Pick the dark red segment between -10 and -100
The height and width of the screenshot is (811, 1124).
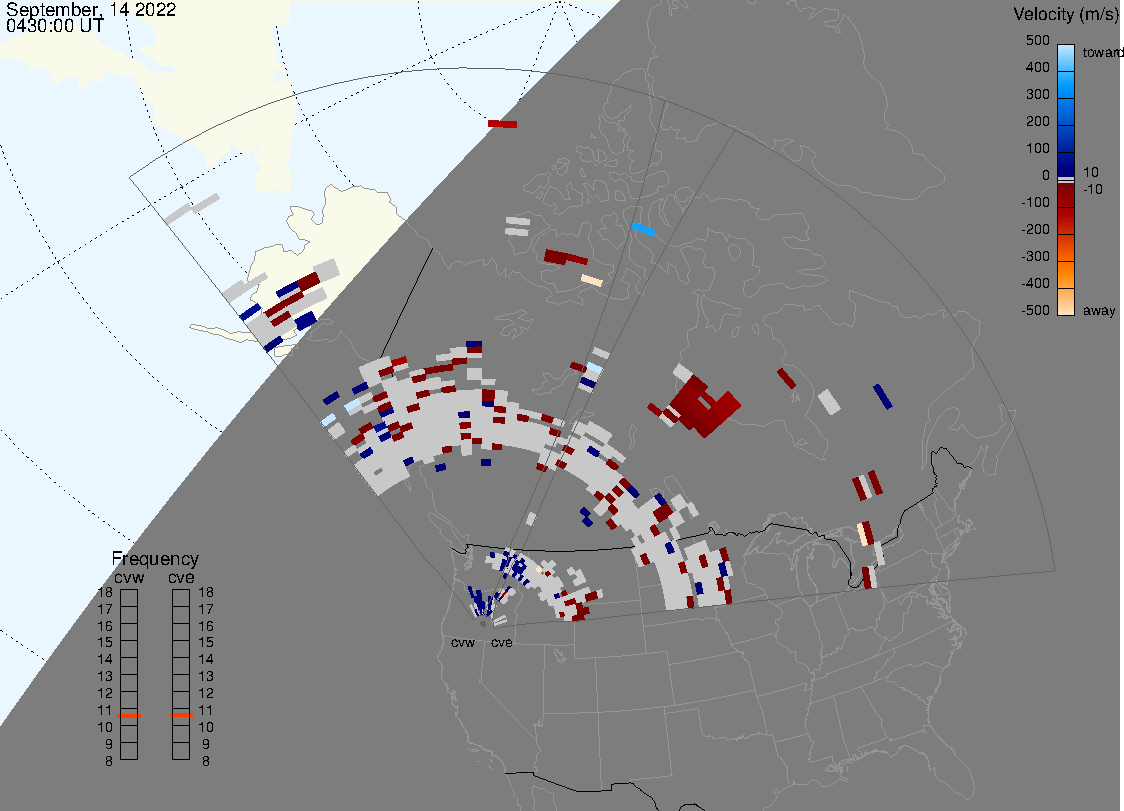point(1066,194)
